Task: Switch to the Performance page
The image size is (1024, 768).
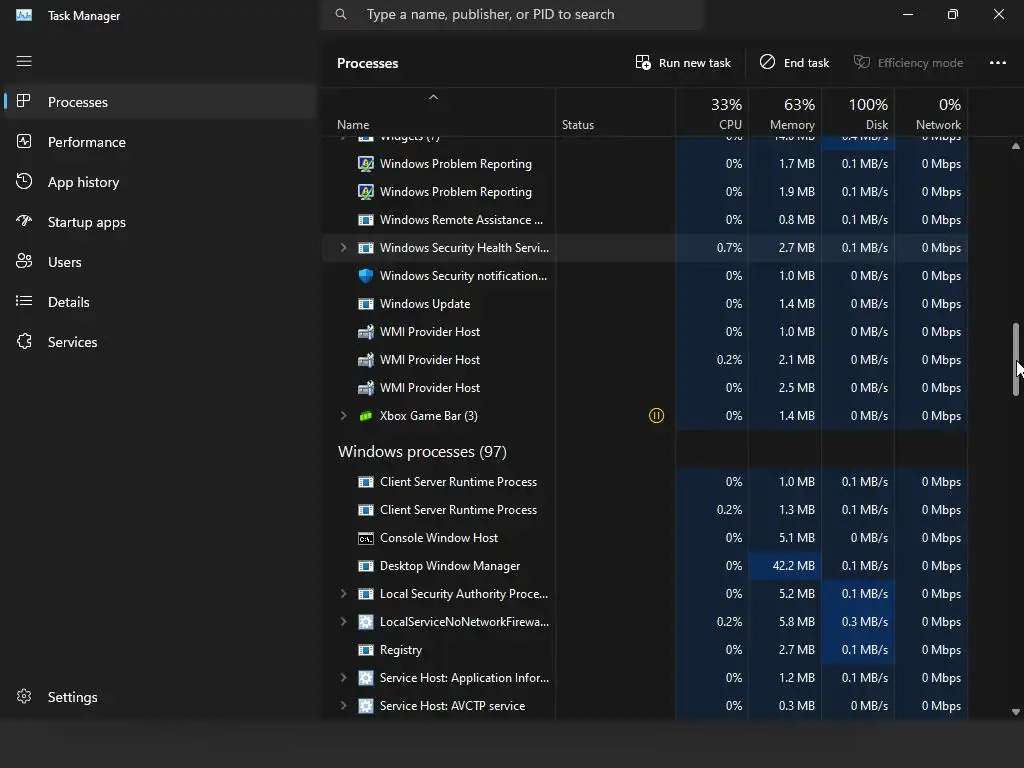Action: click(x=160, y=142)
